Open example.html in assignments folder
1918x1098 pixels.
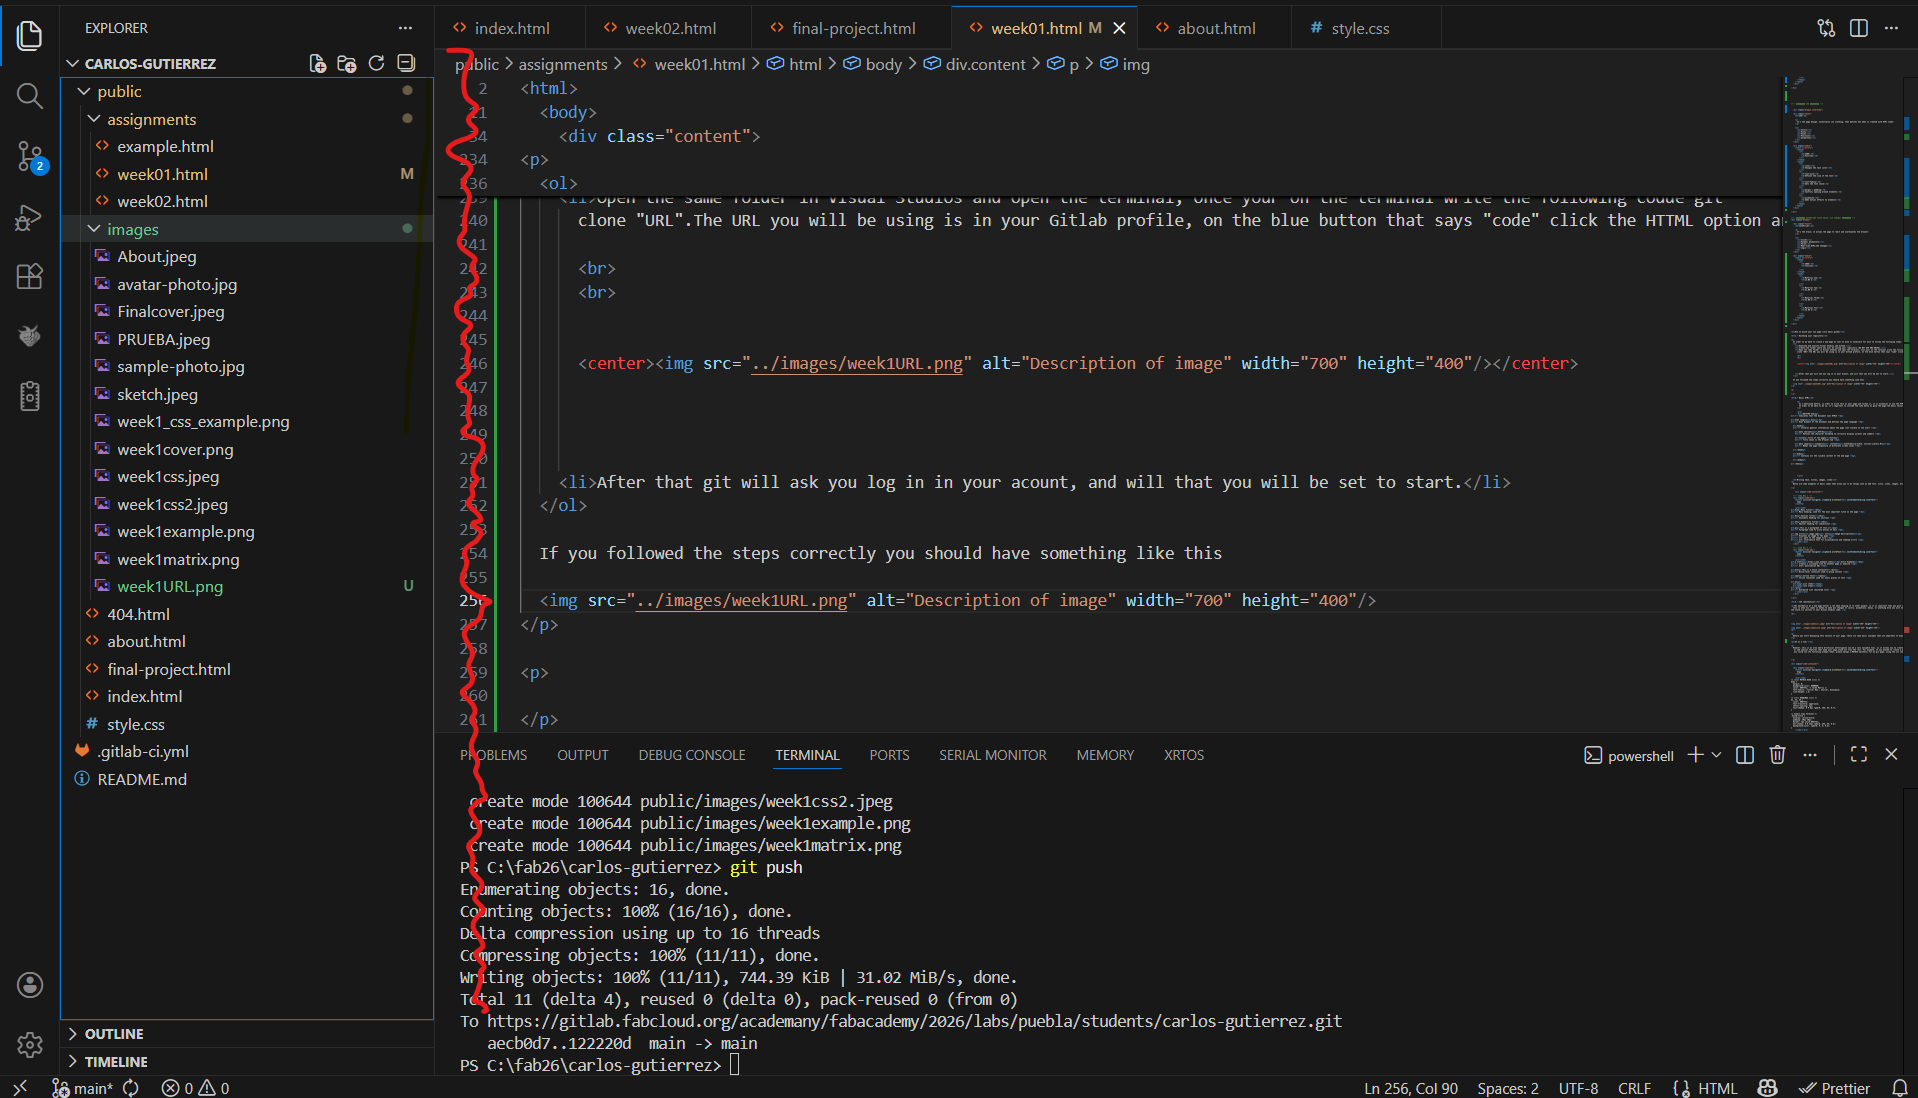tap(165, 146)
